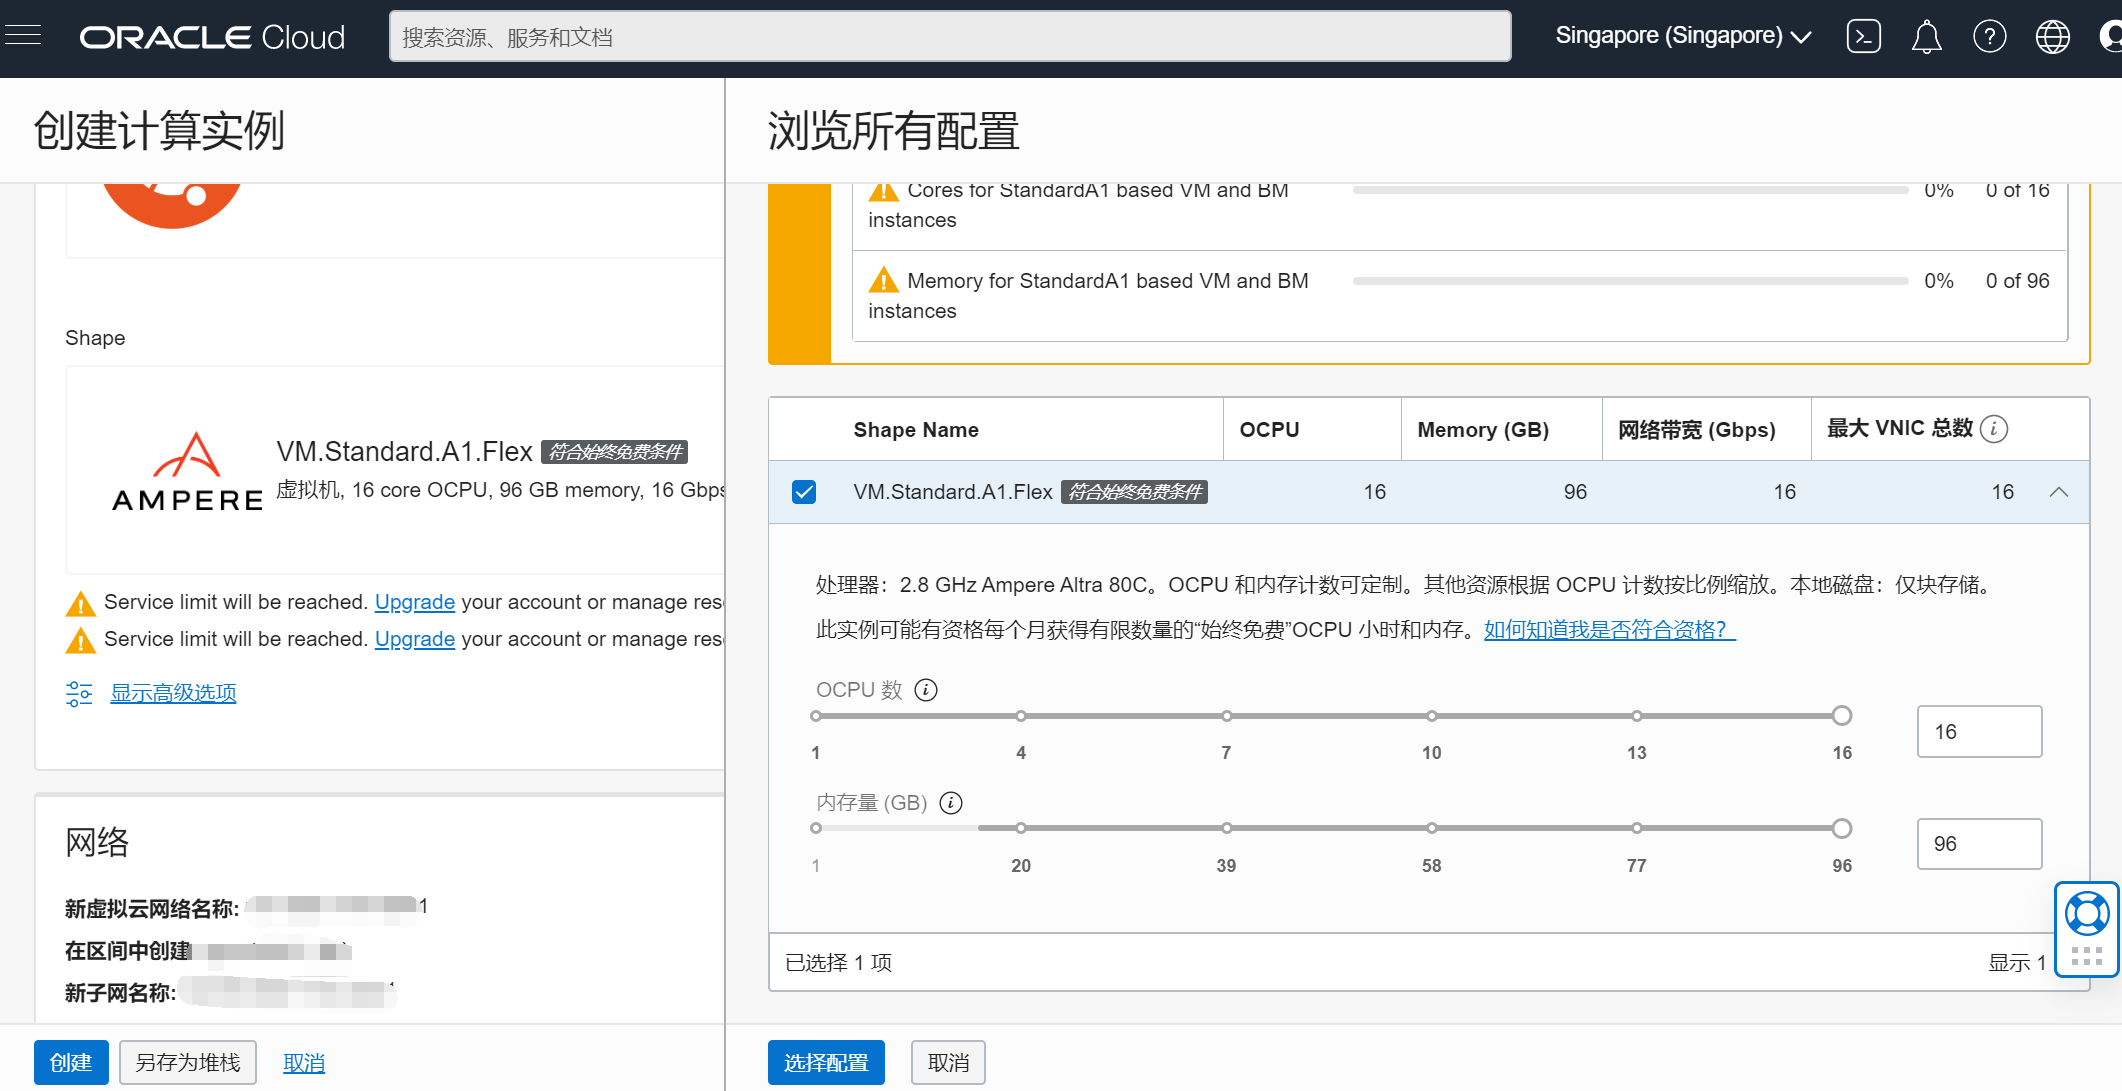The height and width of the screenshot is (1091, 2122).
Task: Click the 选择配置 button
Action: point(826,1062)
